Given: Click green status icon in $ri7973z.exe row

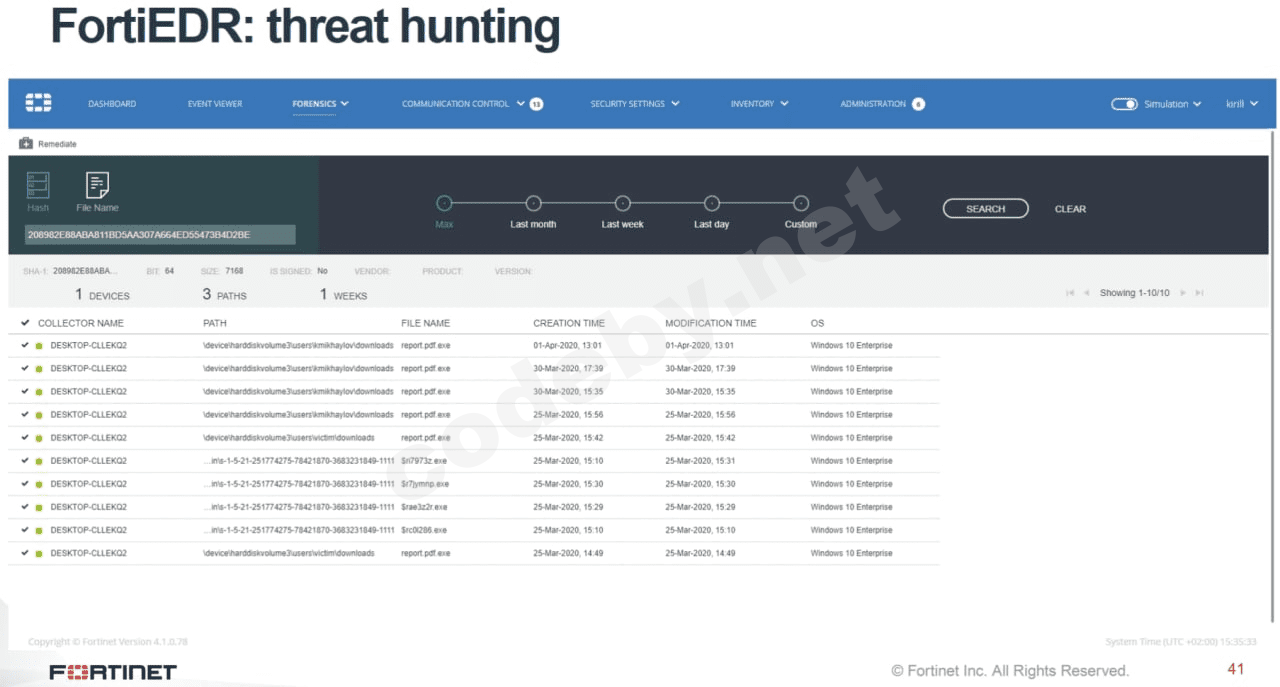Looking at the screenshot, I should [39, 461].
